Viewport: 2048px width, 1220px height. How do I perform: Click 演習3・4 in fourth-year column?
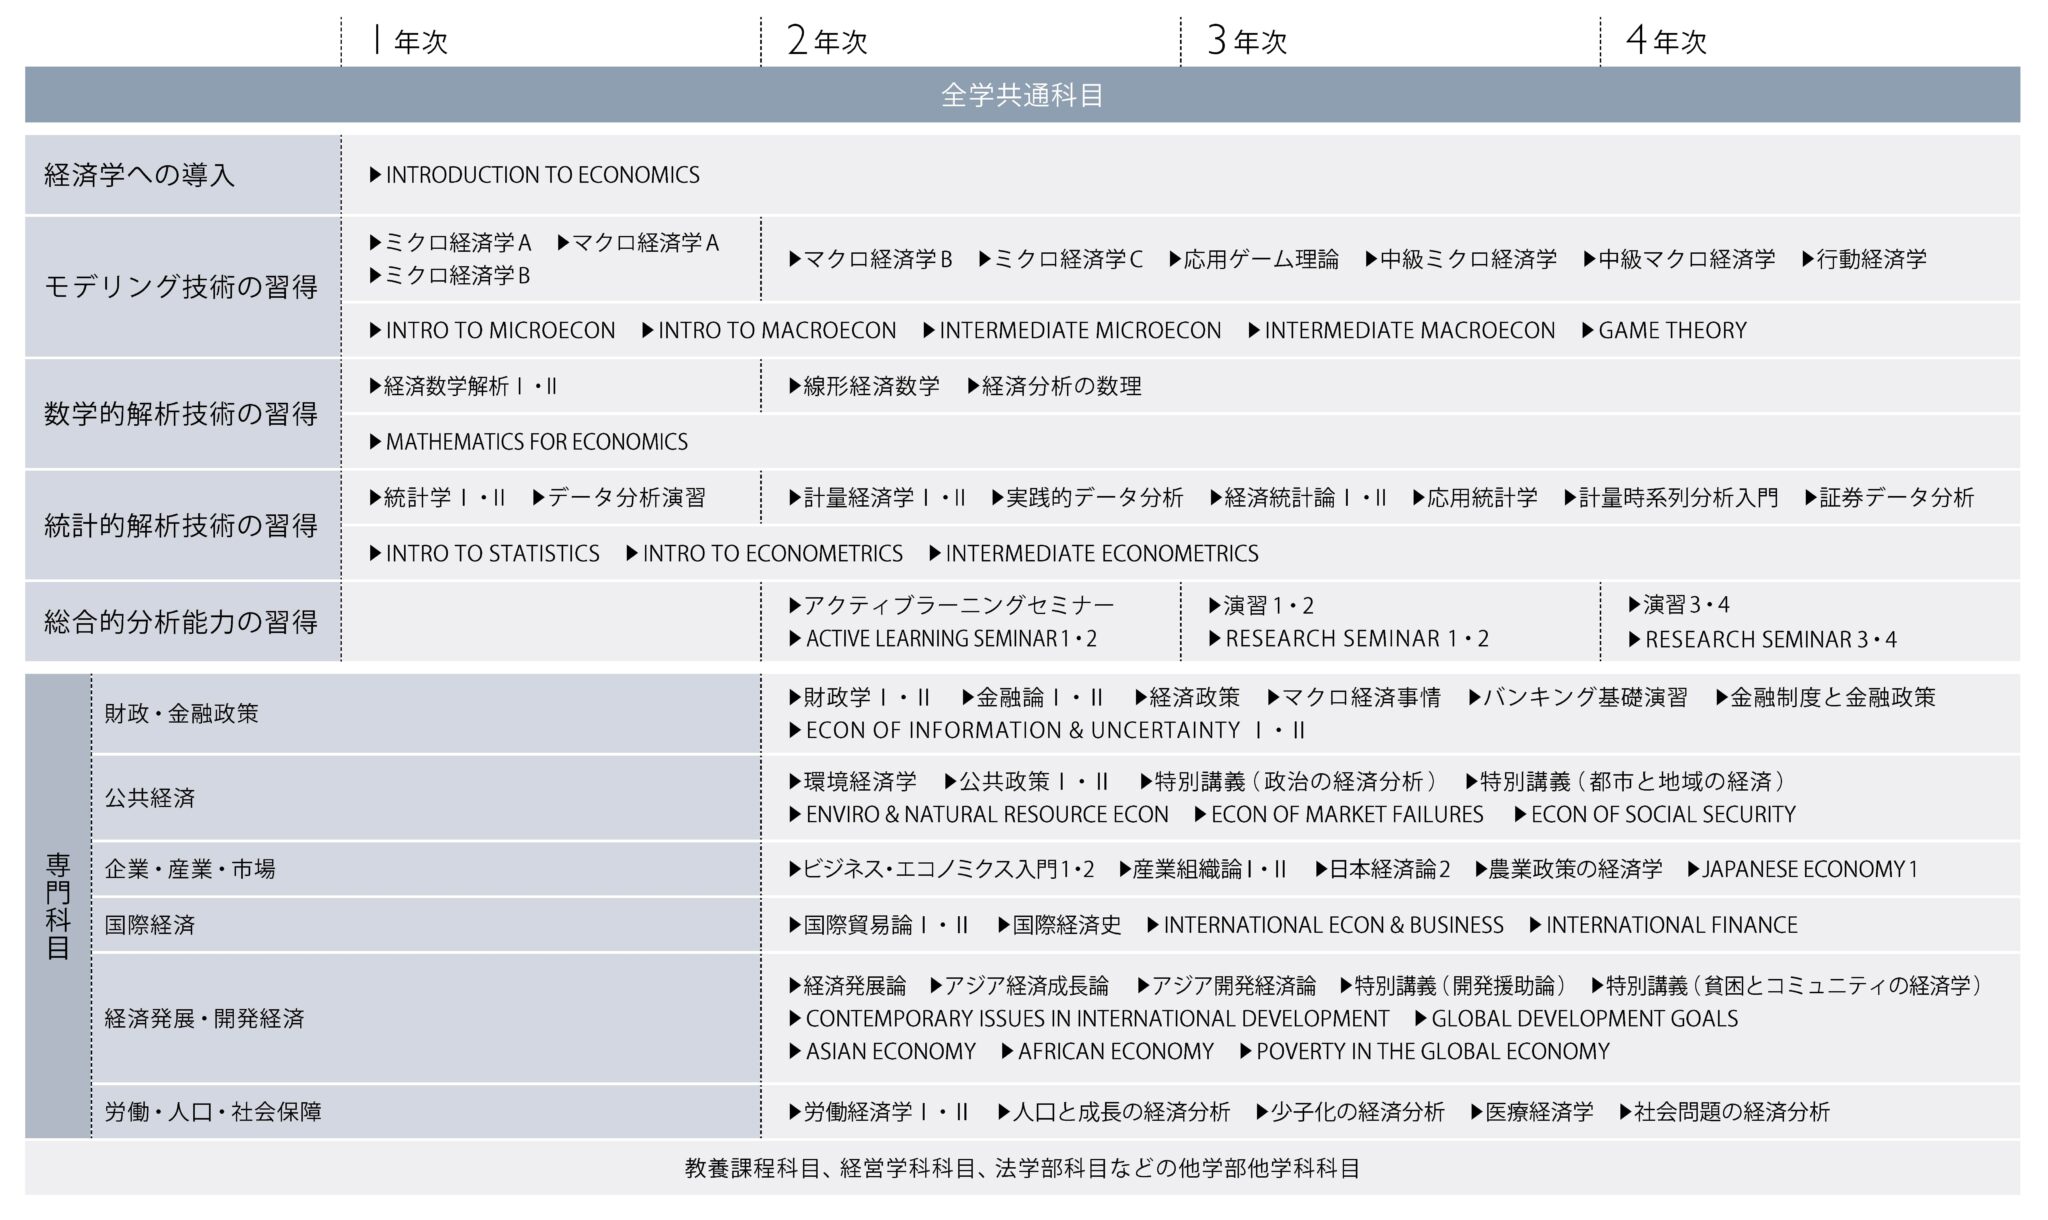point(1680,605)
